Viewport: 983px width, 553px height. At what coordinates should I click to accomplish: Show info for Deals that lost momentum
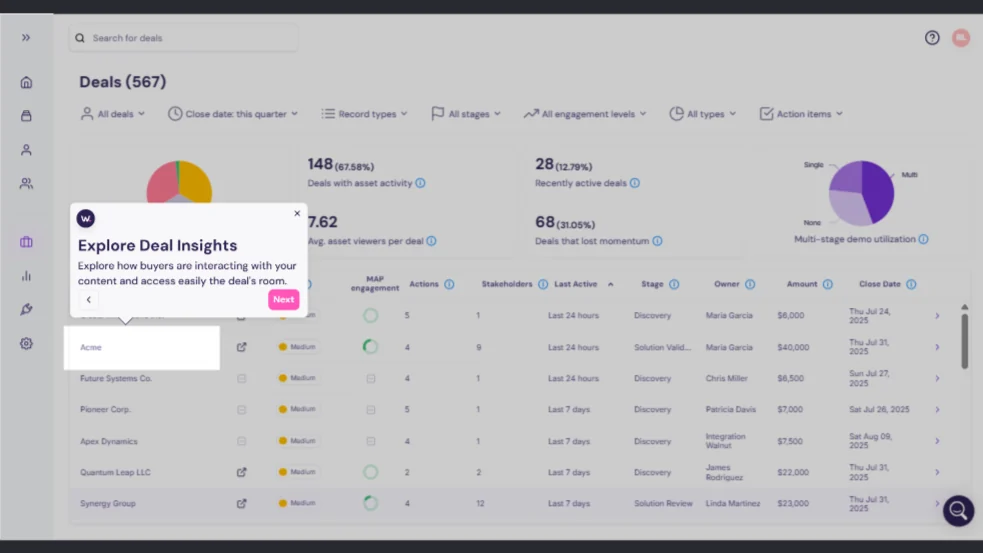coord(657,241)
